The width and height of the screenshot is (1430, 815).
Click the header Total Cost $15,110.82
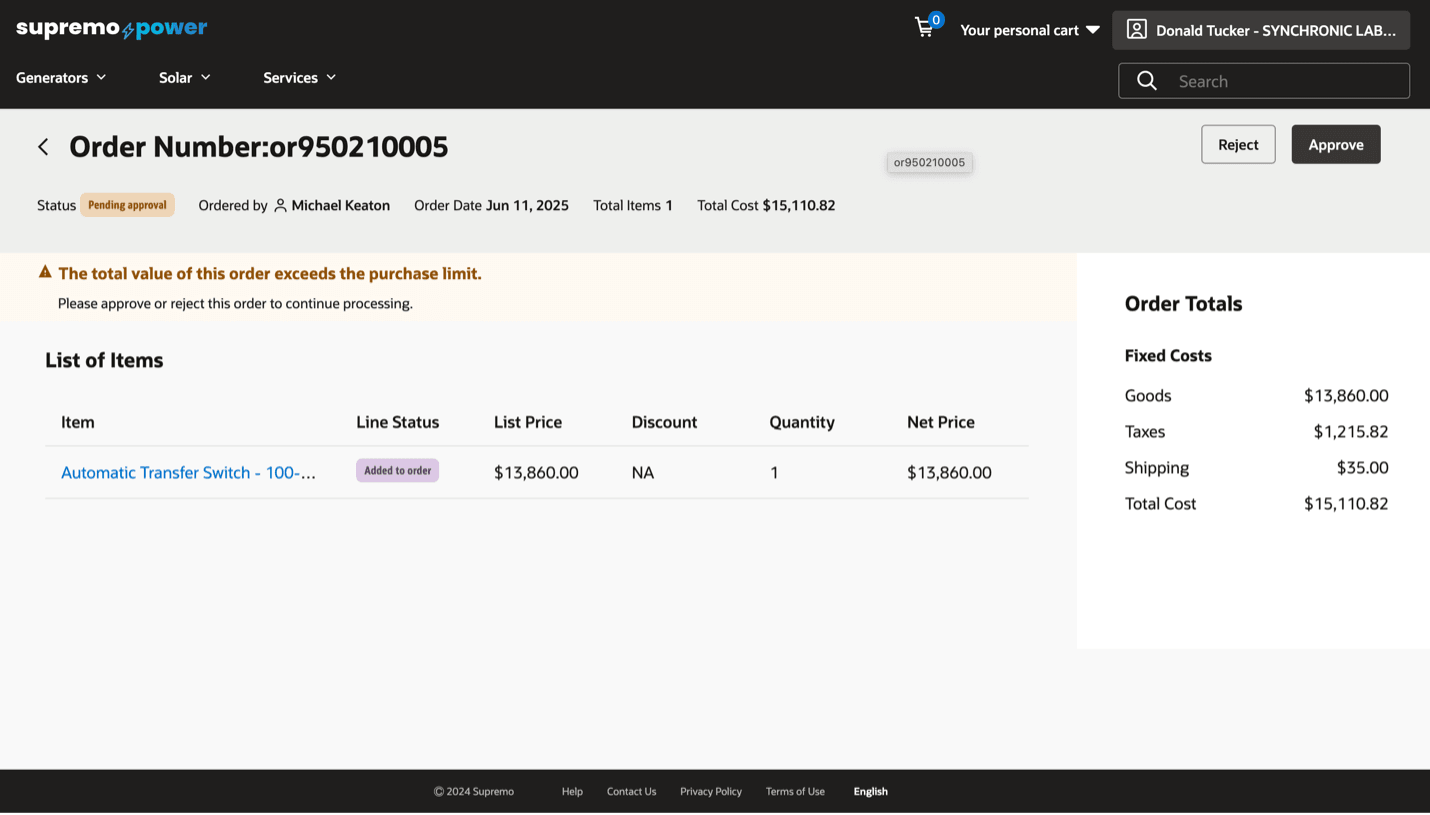point(766,205)
